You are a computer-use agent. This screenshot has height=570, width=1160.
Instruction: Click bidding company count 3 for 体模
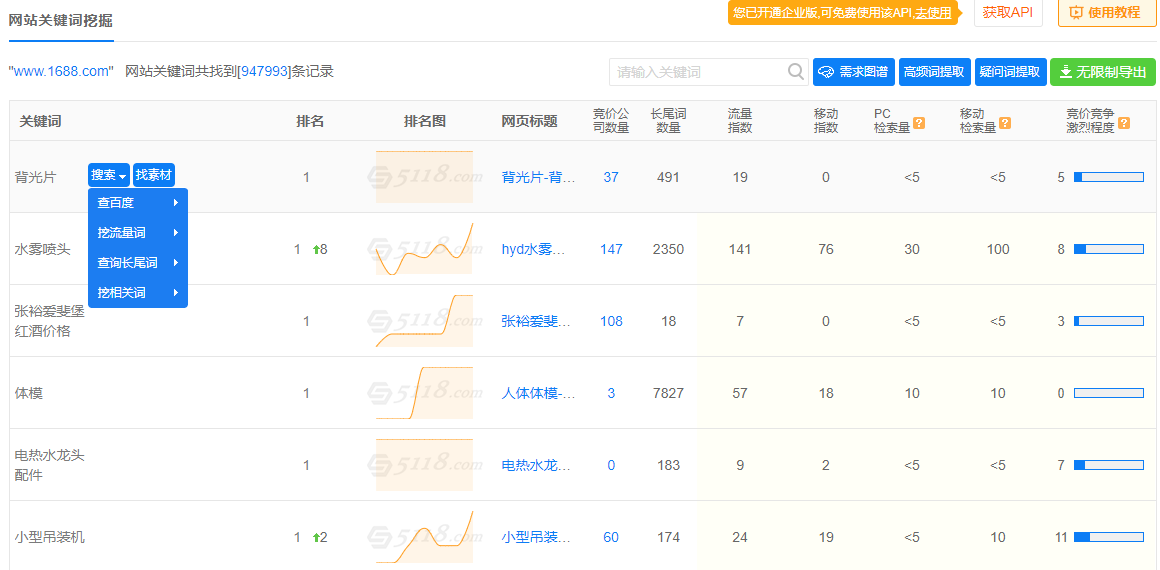(611, 393)
